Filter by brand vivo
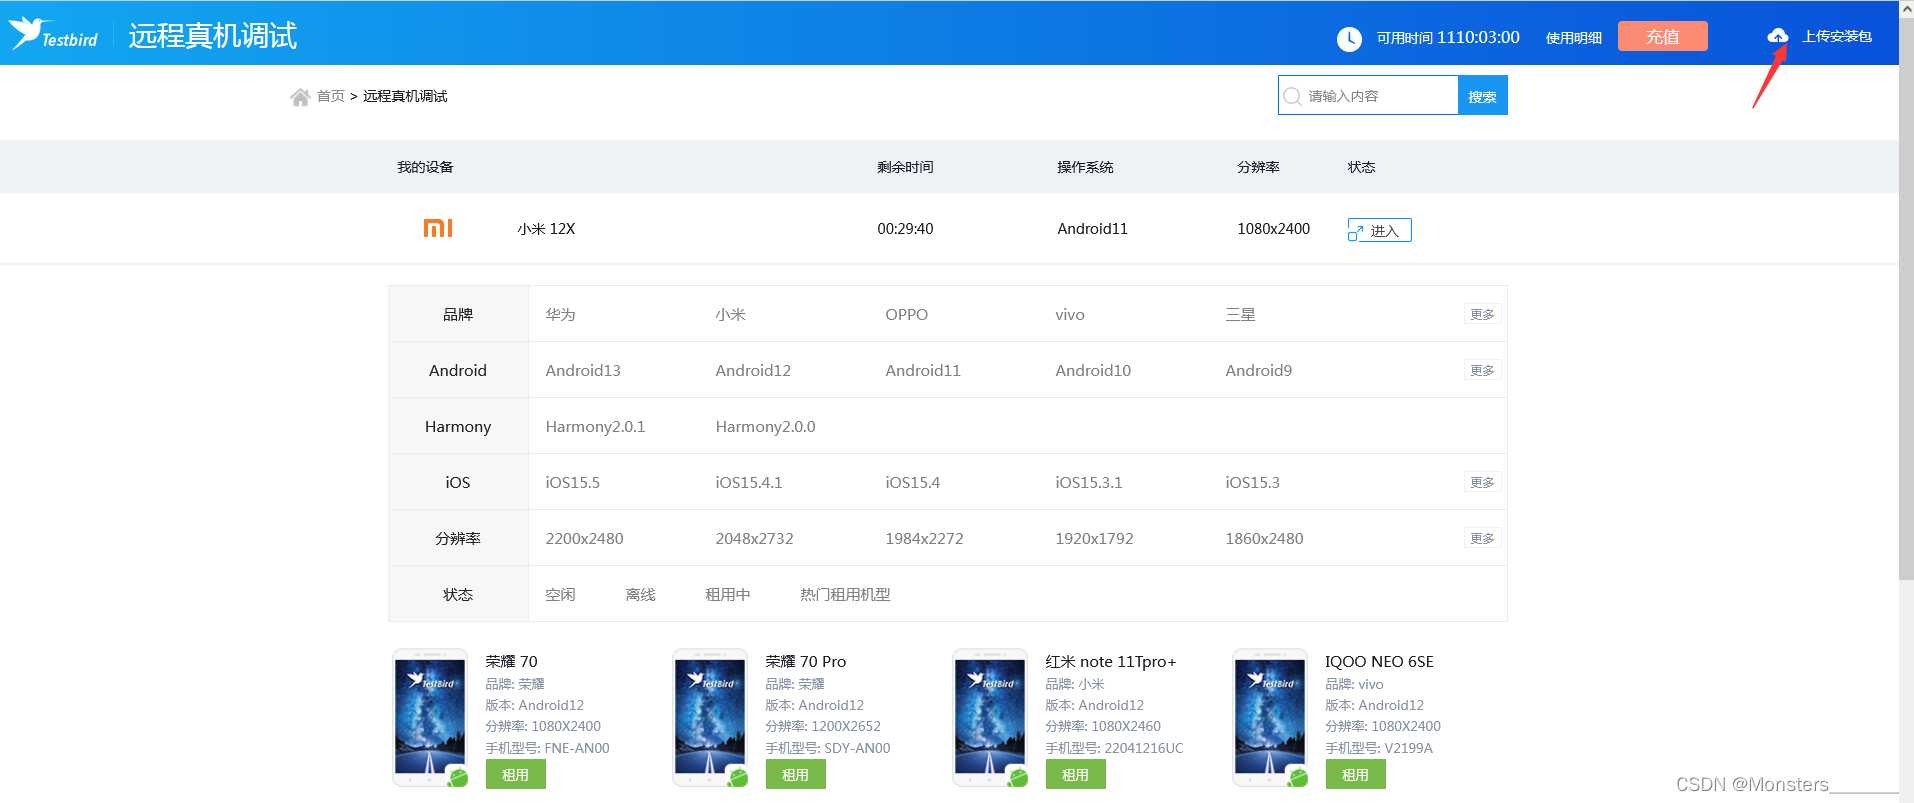This screenshot has width=1914, height=803. pyautogui.click(x=1069, y=314)
